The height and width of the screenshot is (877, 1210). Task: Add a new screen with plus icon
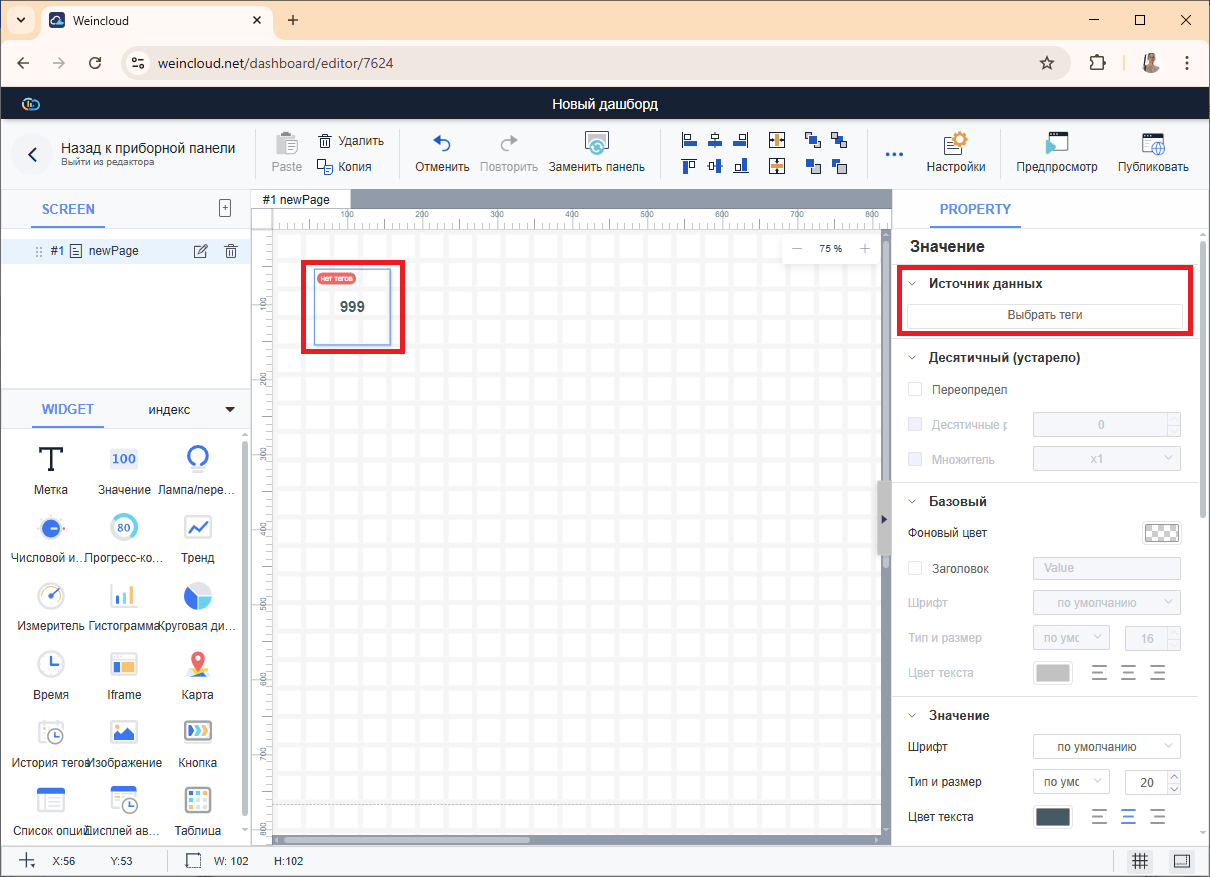tap(225, 208)
